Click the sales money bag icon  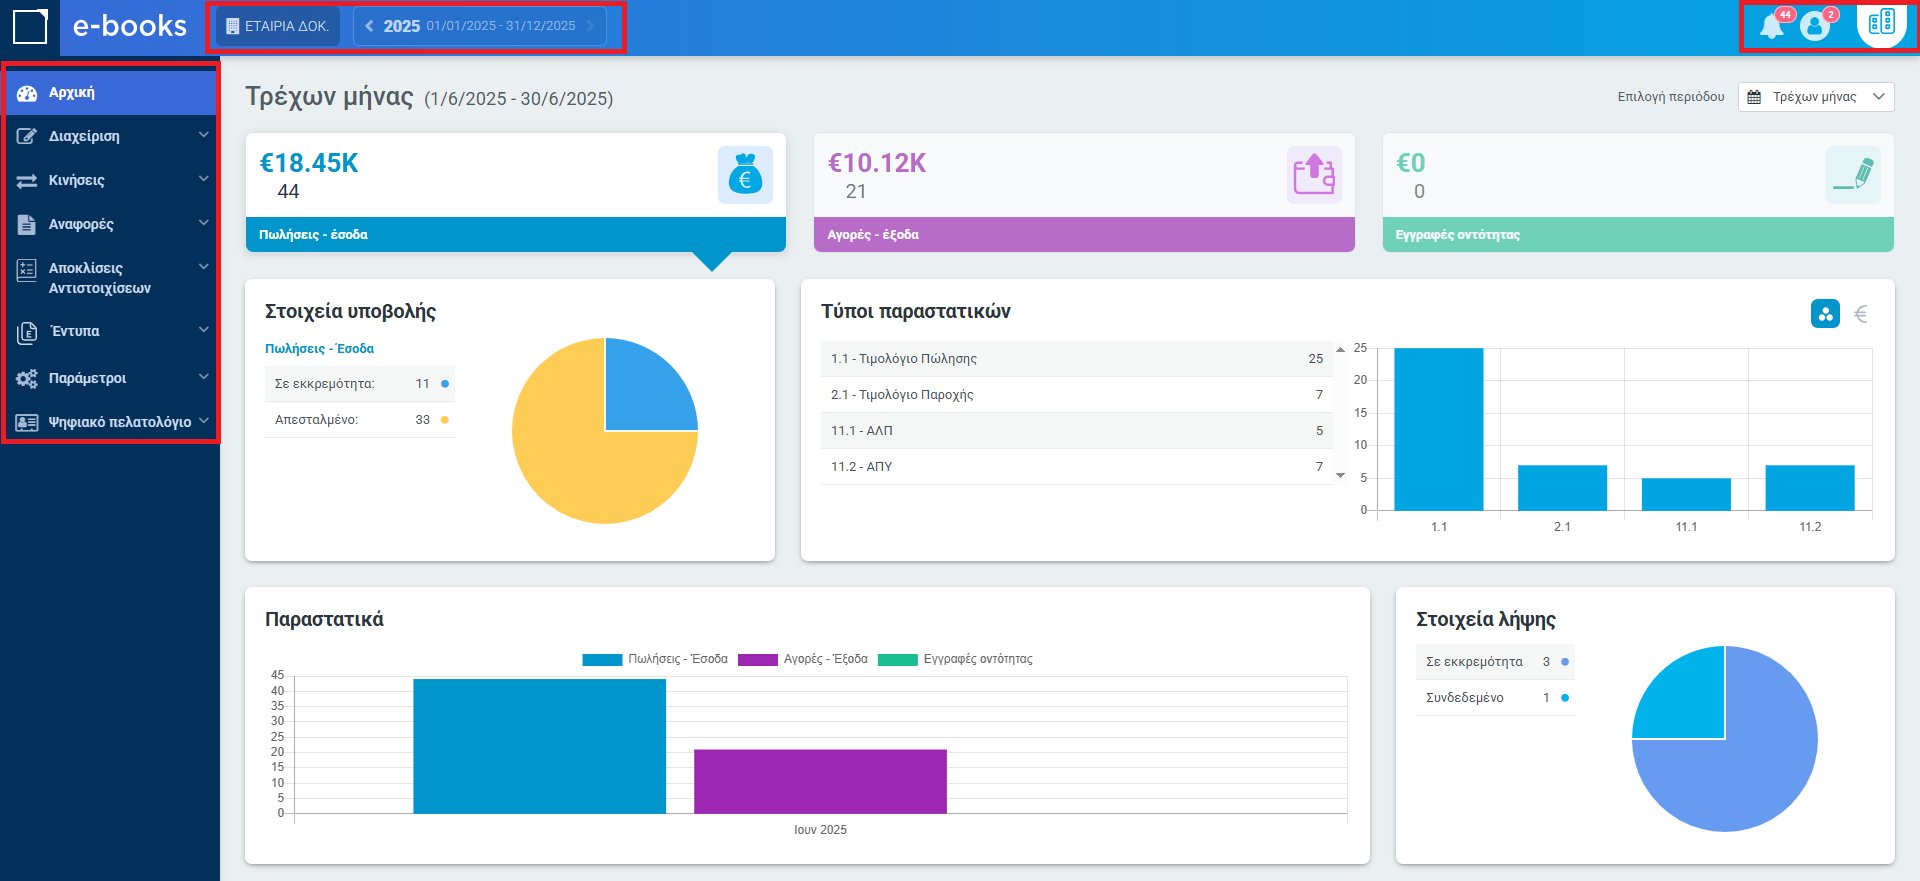(x=745, y=175)
